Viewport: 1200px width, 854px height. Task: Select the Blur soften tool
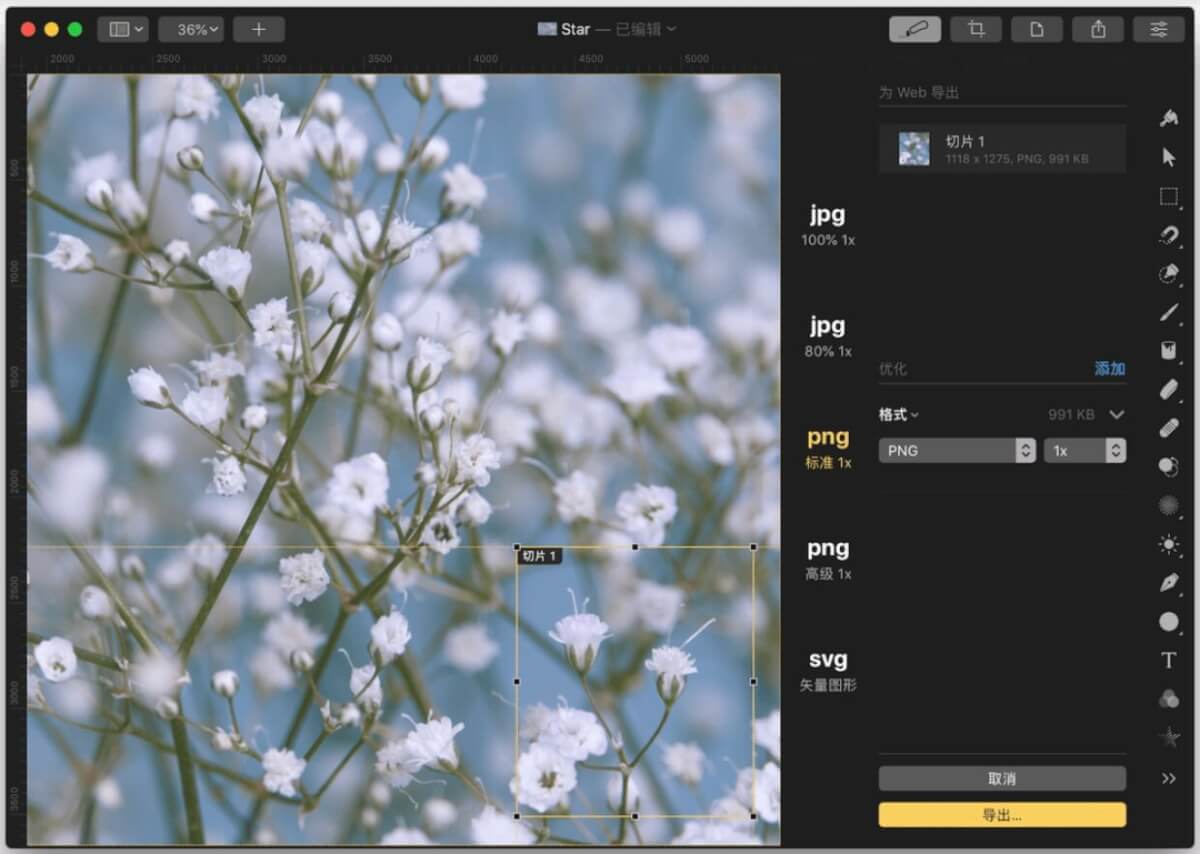tap(1168, 505)
